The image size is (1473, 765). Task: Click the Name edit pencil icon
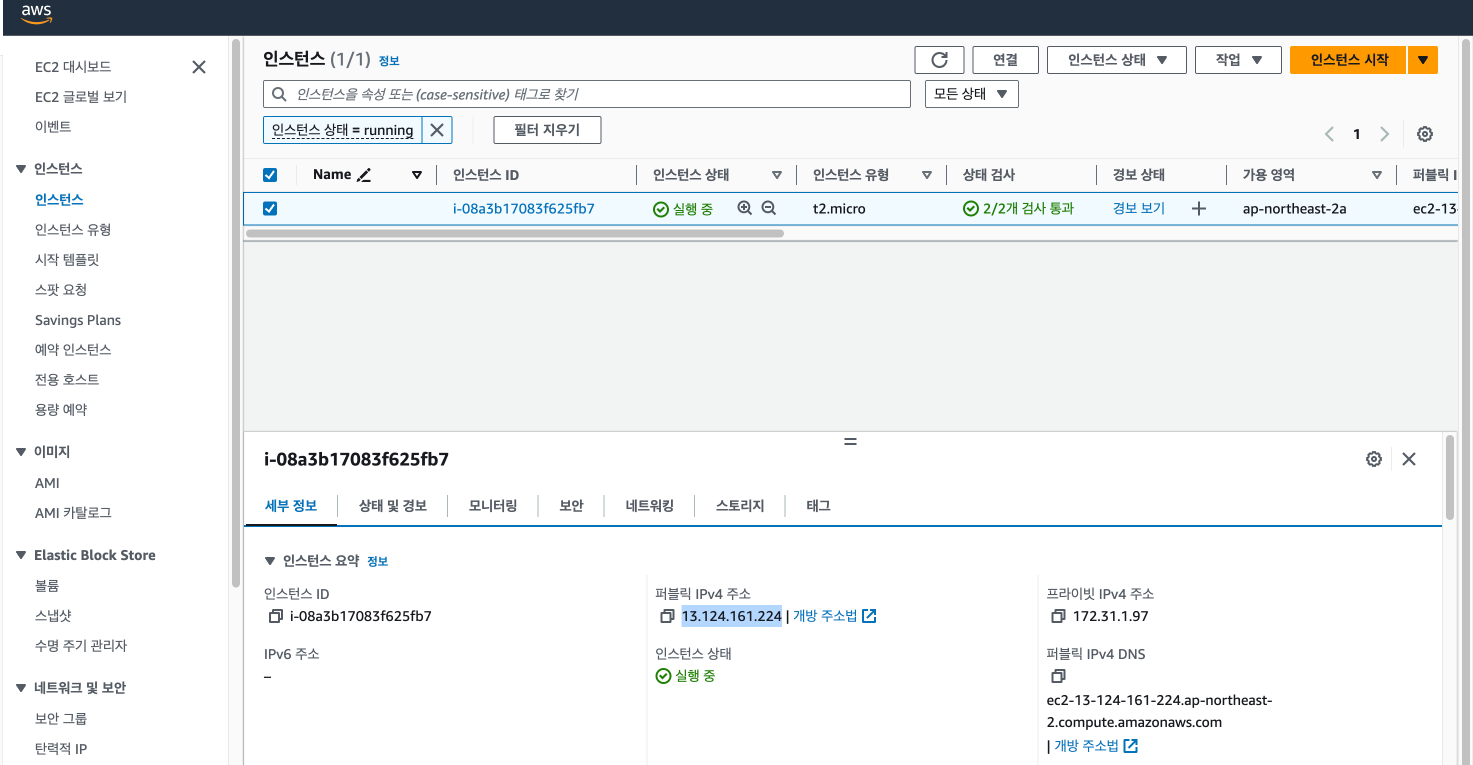click(x=364, y=175)
